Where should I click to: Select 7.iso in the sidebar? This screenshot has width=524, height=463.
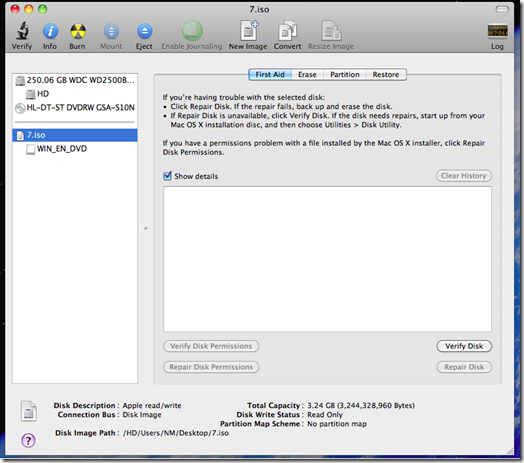[x=75, y=135]
